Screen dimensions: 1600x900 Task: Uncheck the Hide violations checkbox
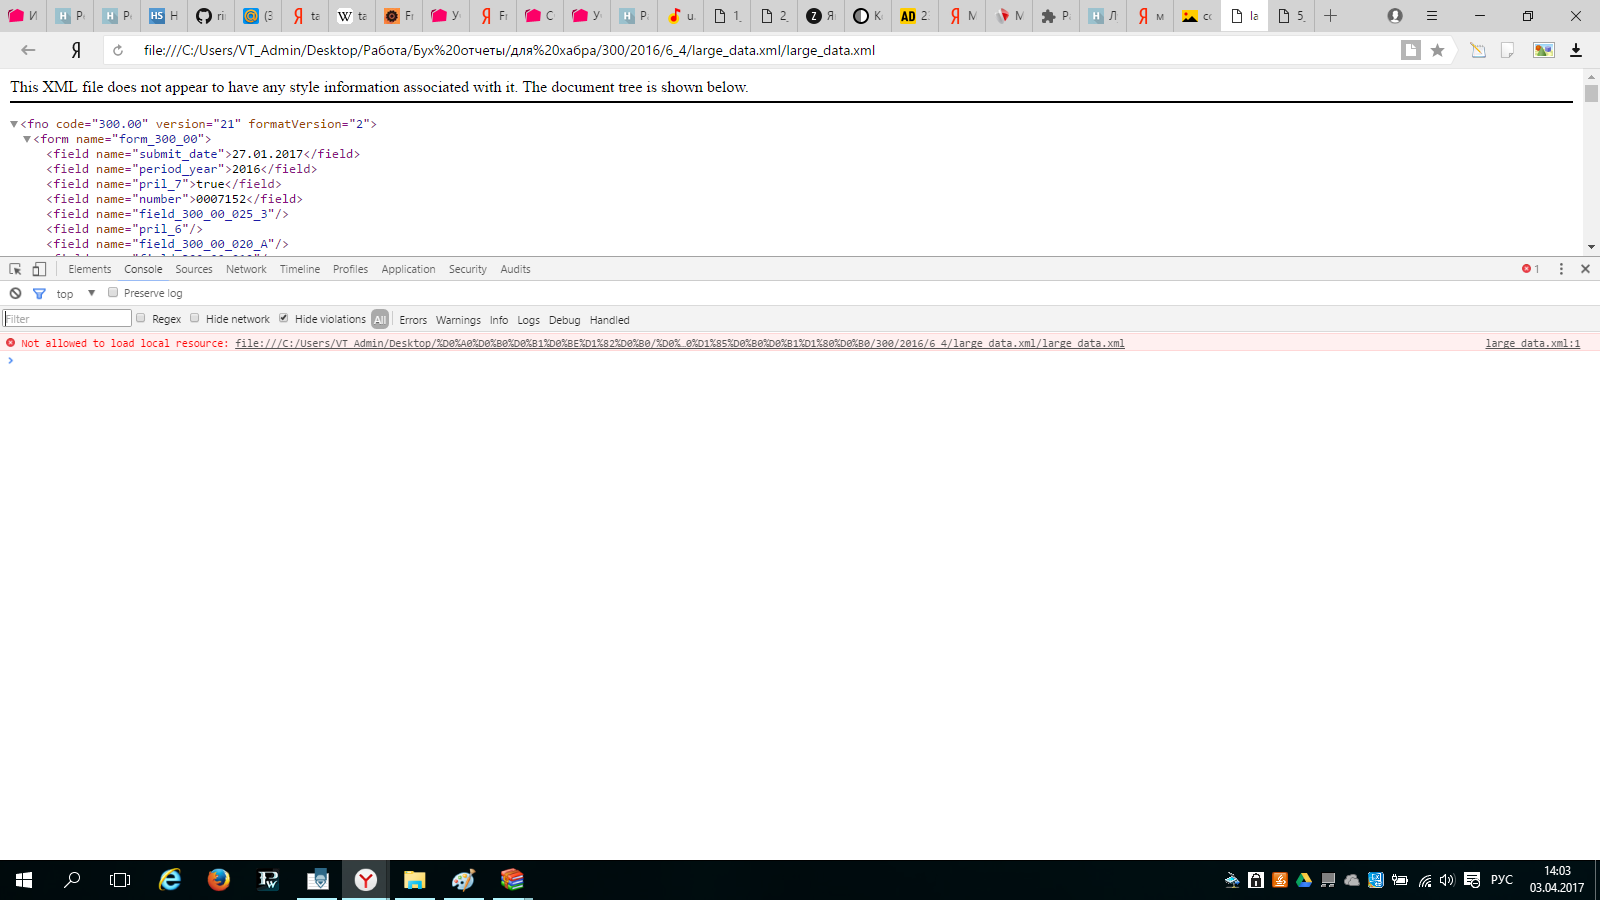(x=284, y=319)
